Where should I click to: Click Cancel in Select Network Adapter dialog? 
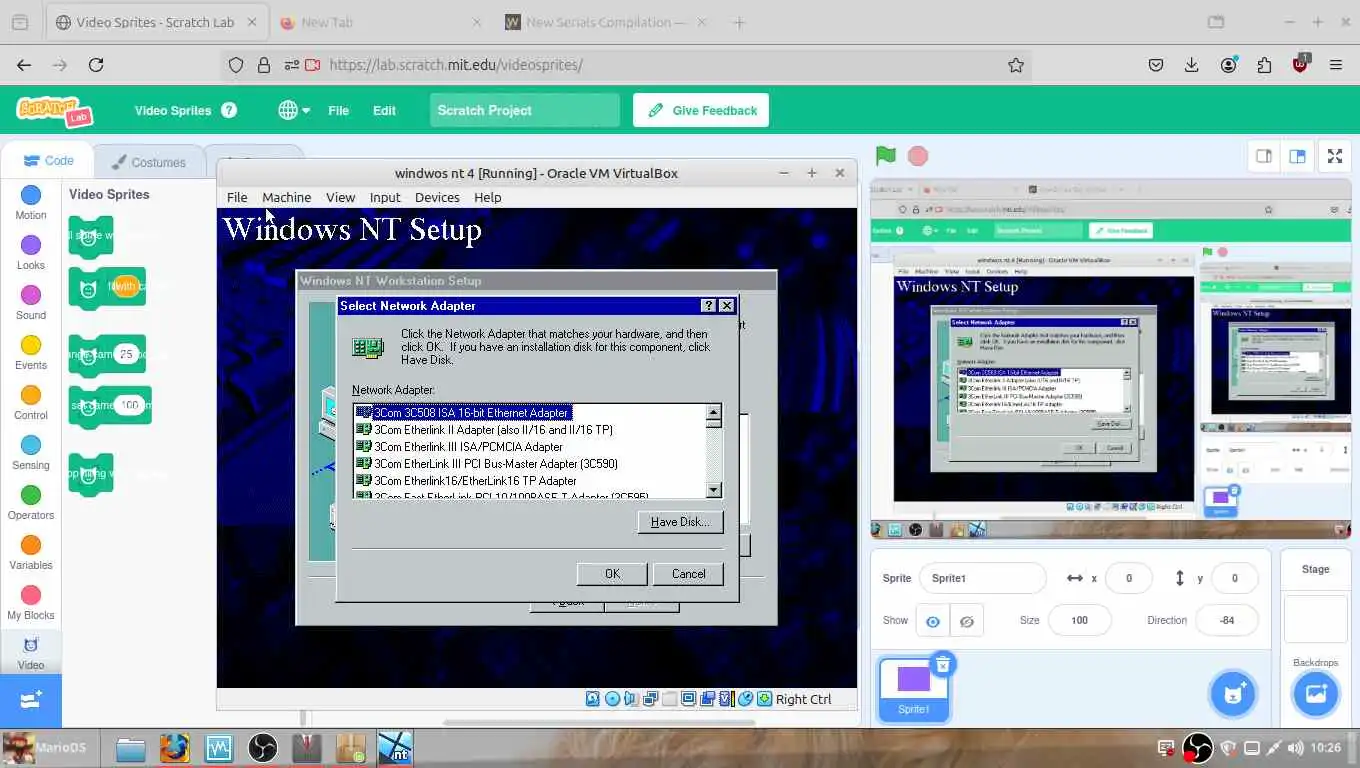pos(688,574)
